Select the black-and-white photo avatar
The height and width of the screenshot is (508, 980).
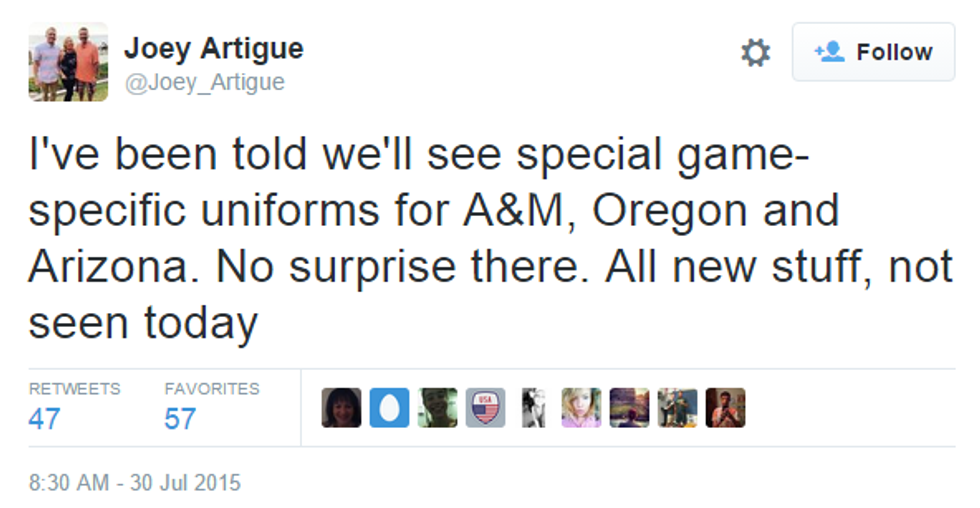coord(533,408)
